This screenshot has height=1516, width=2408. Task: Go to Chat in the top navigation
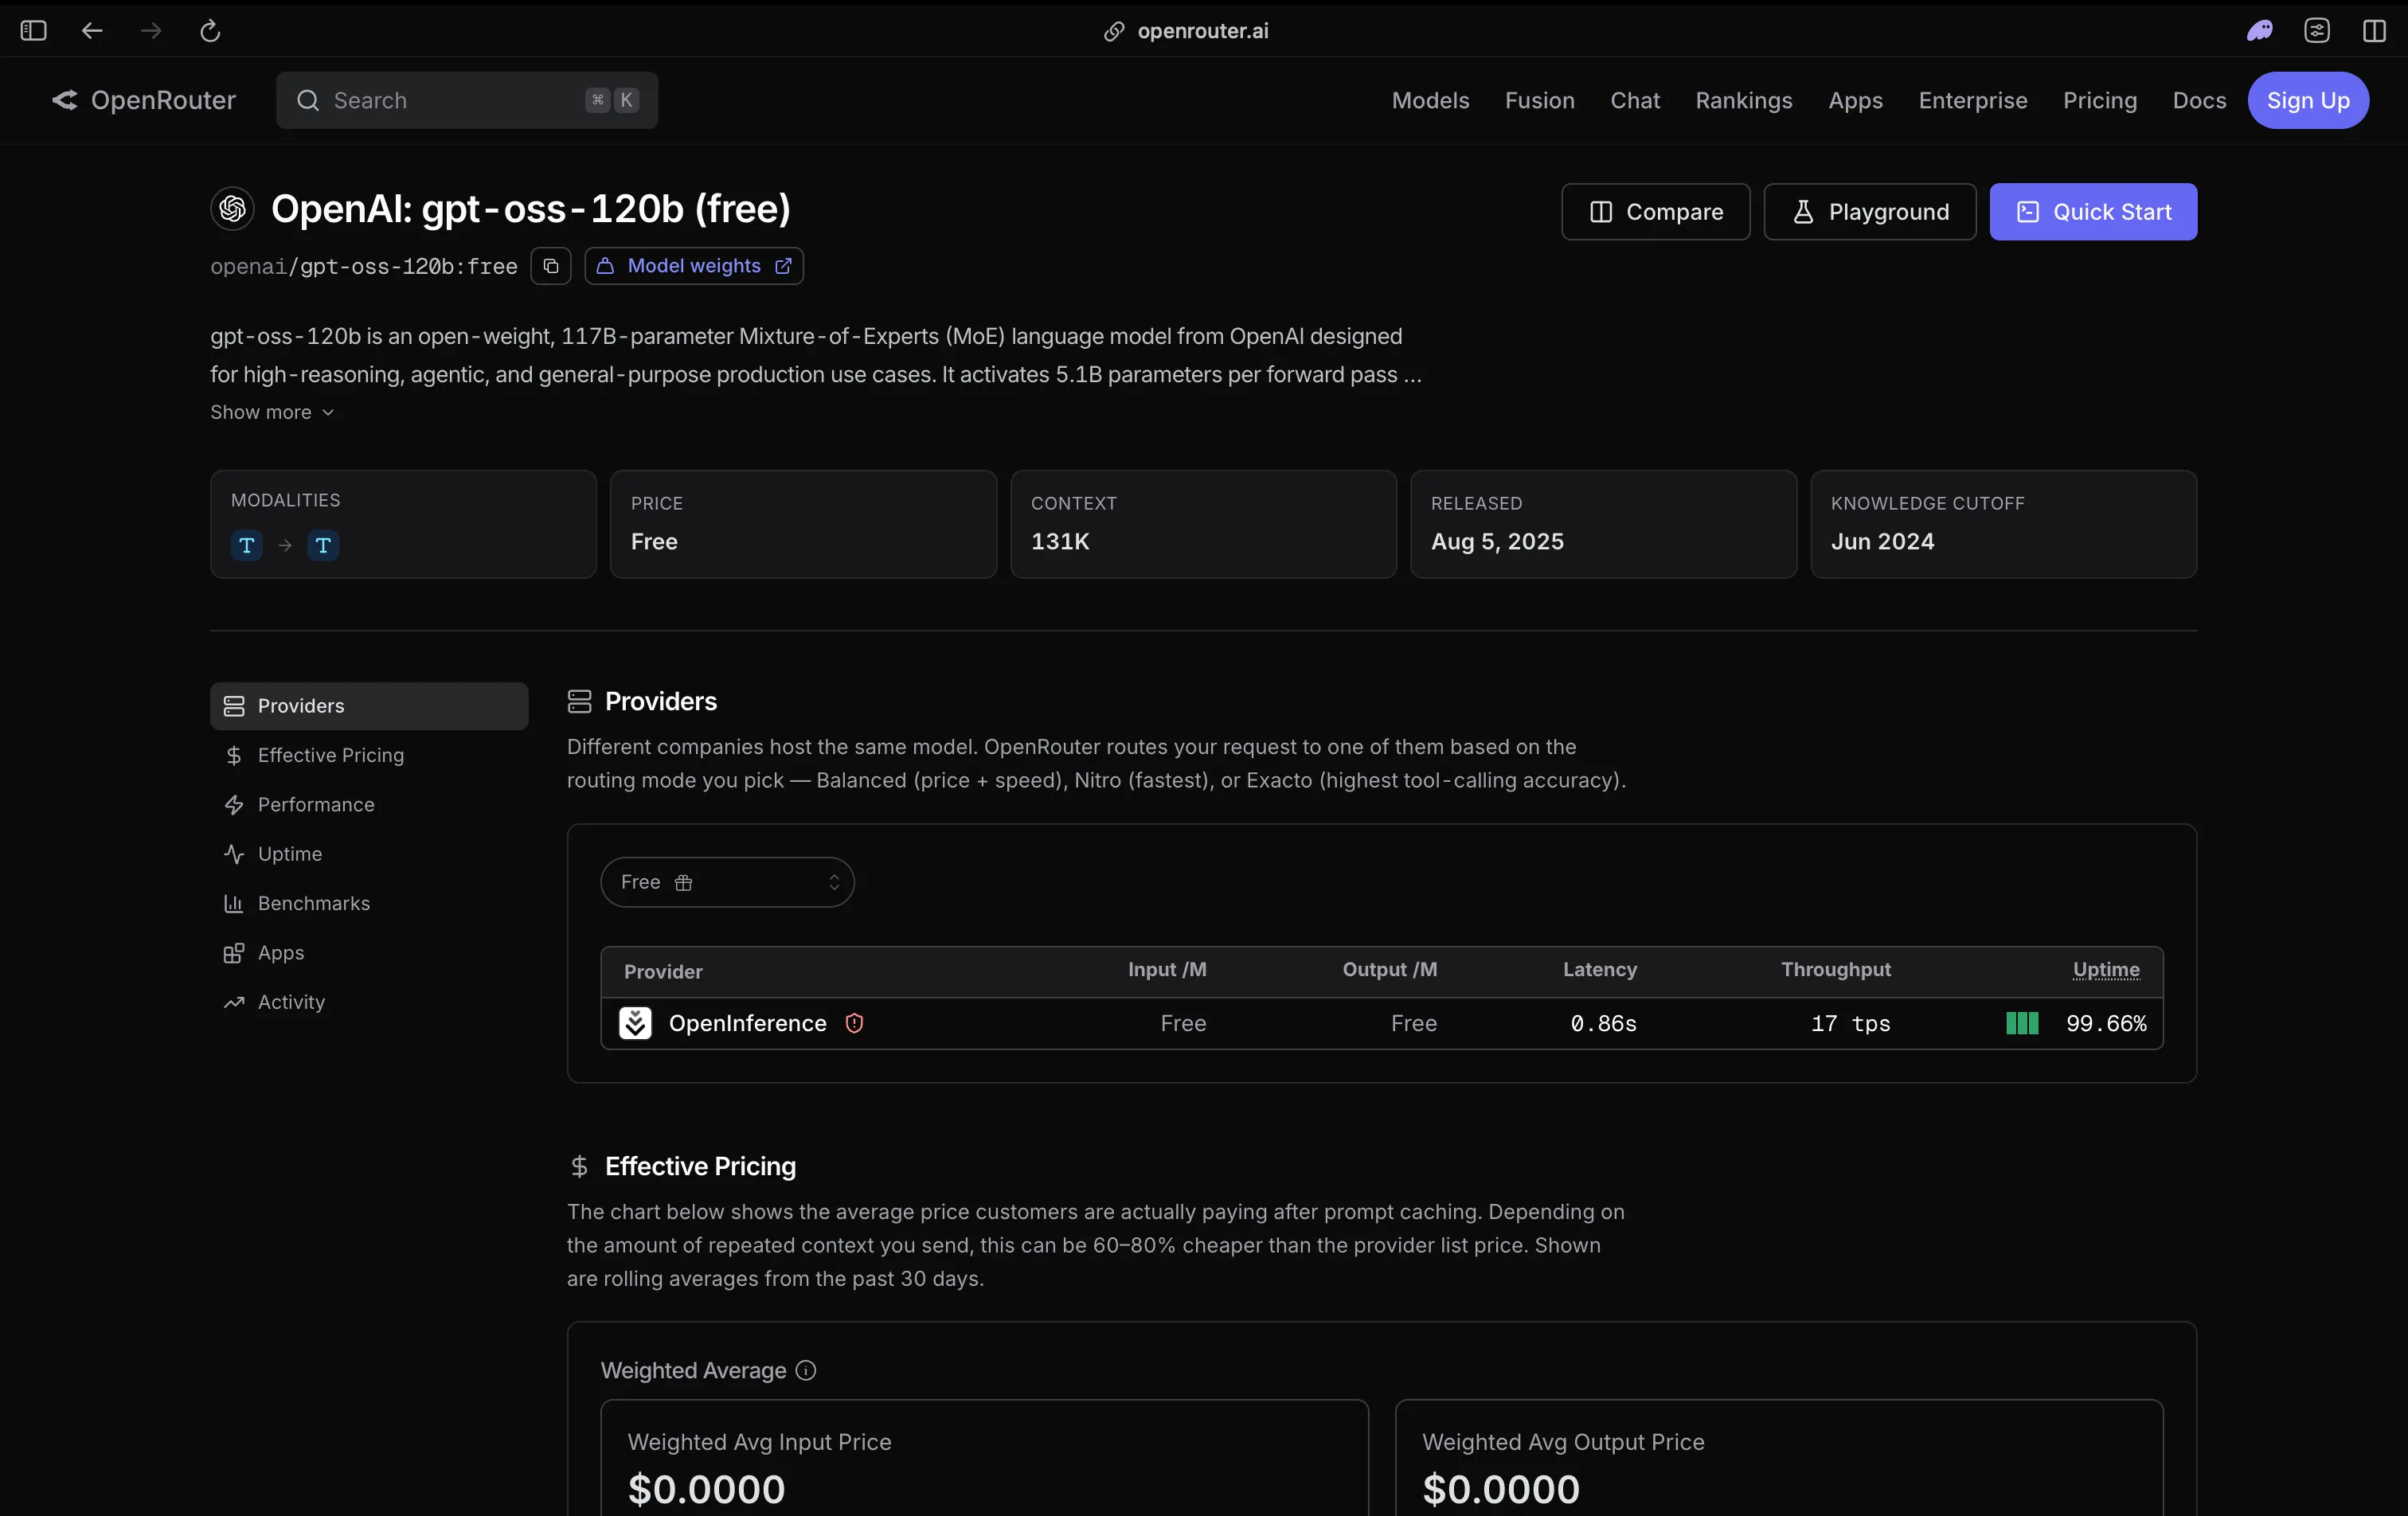coord(1635,100)
